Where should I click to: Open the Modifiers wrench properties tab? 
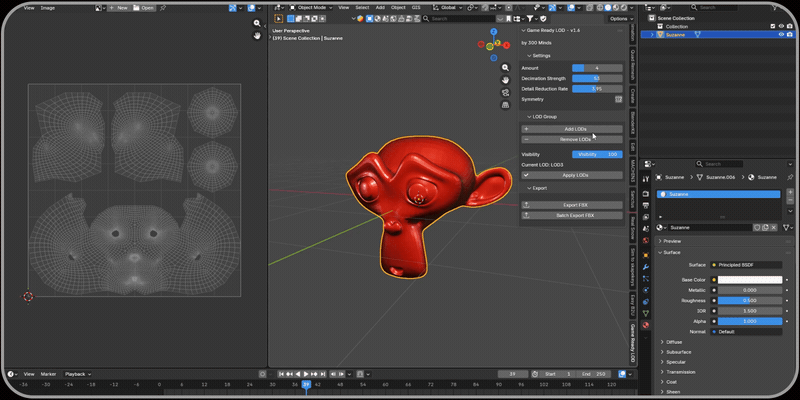tap(645, 267)
